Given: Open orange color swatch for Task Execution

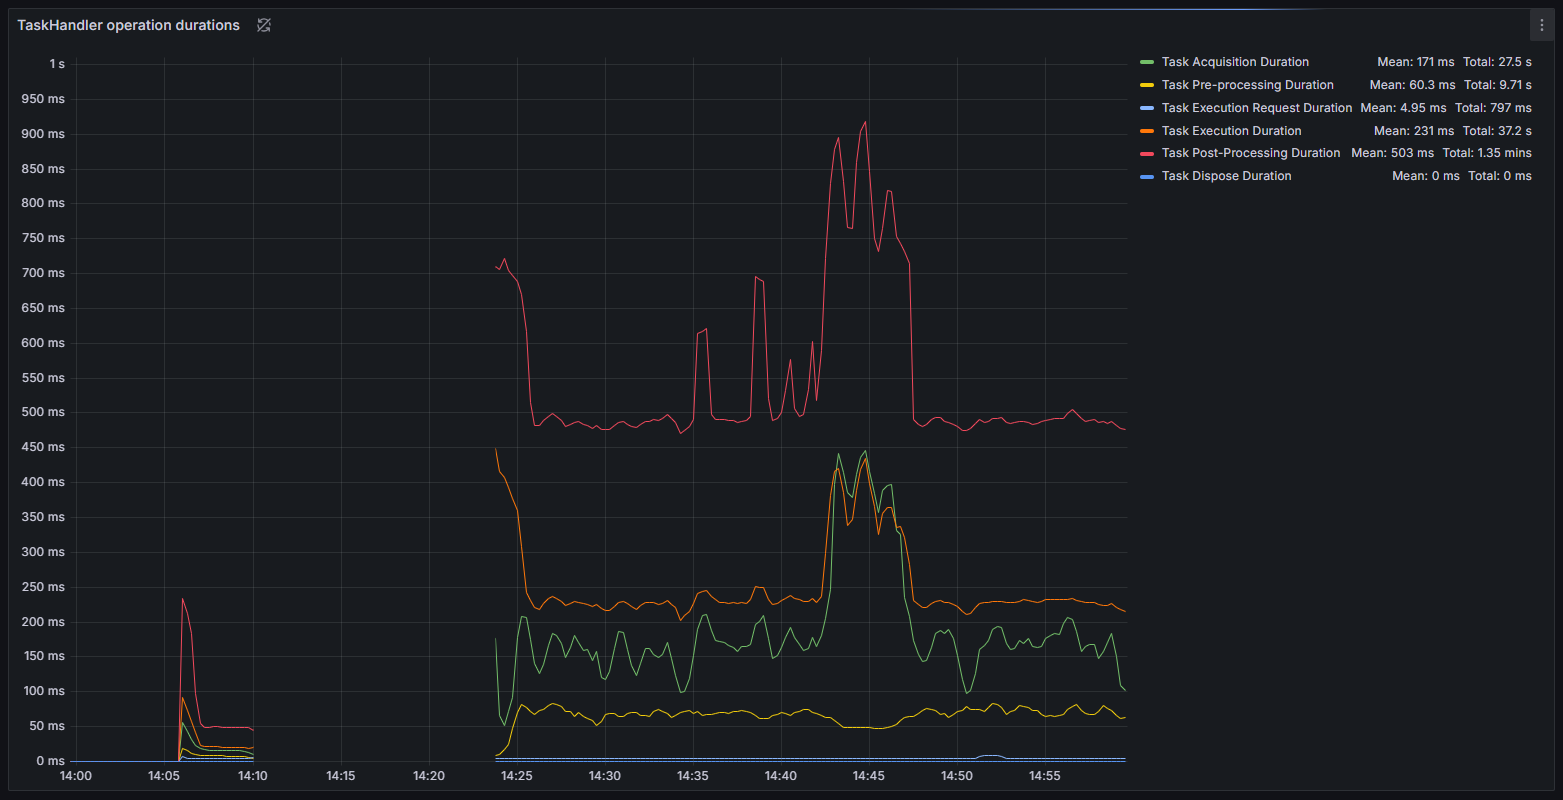Looking at the screenshot, I should [x=1147, y=131].
